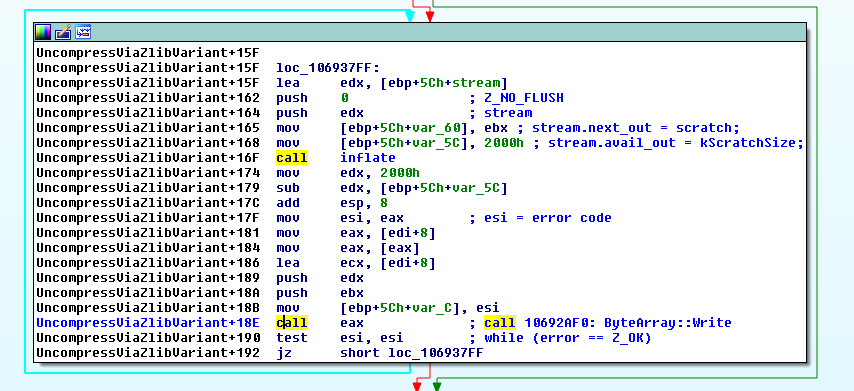The width and height of the screenshot is (854, 391).
Task: Click address UncompressViaZlibVariant+192
Action: click(148, 353)
